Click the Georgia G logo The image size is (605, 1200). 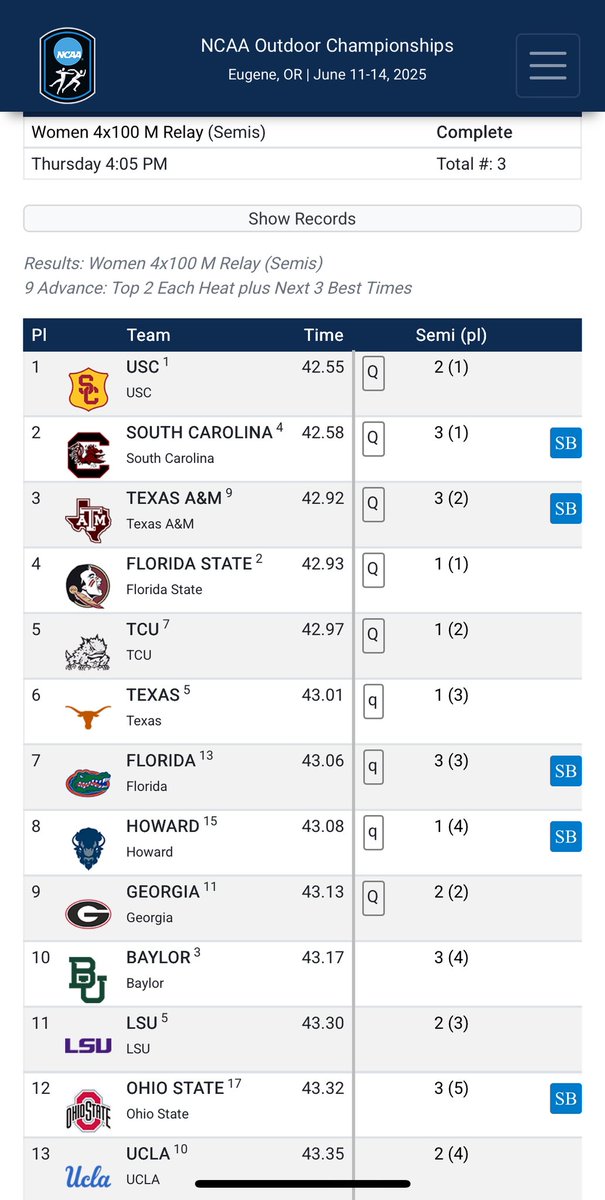pos(88,914)
